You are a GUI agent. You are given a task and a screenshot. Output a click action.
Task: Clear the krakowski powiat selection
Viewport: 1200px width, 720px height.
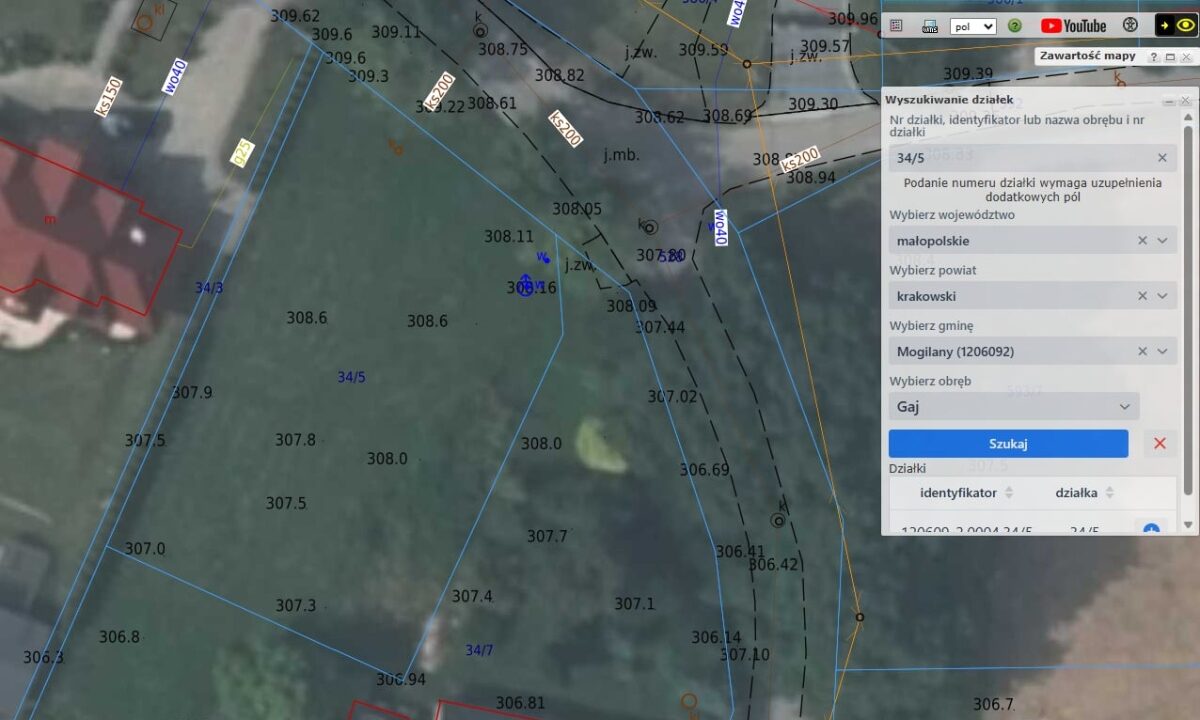point(1143,296)
